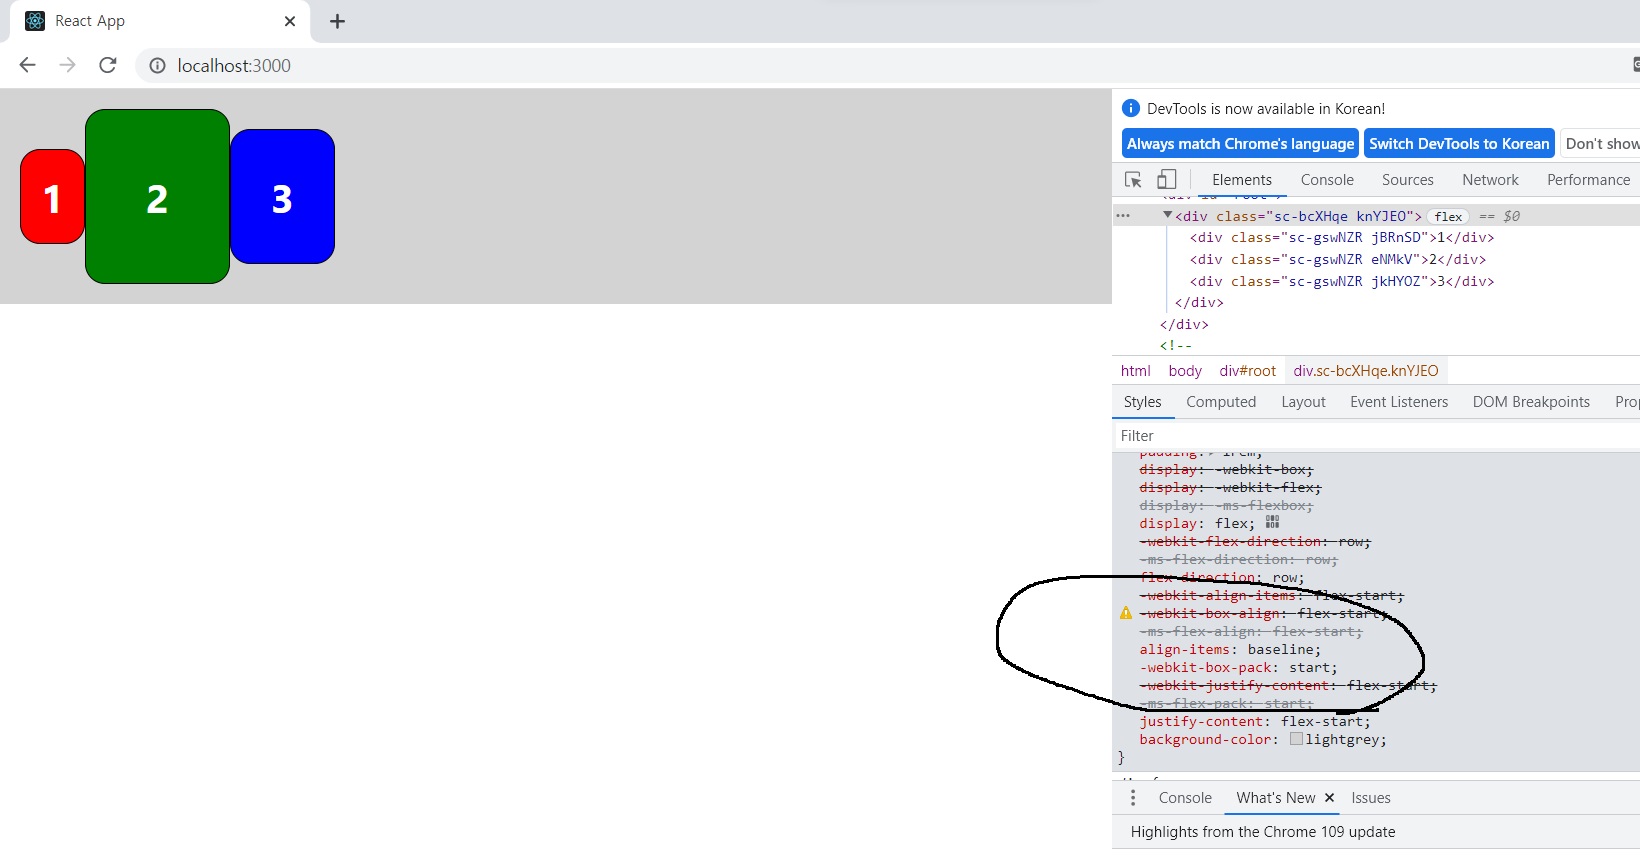Click the DevTools info notification icon
The height and width of the screenshot is (857, 1640).
(1131, 108)
